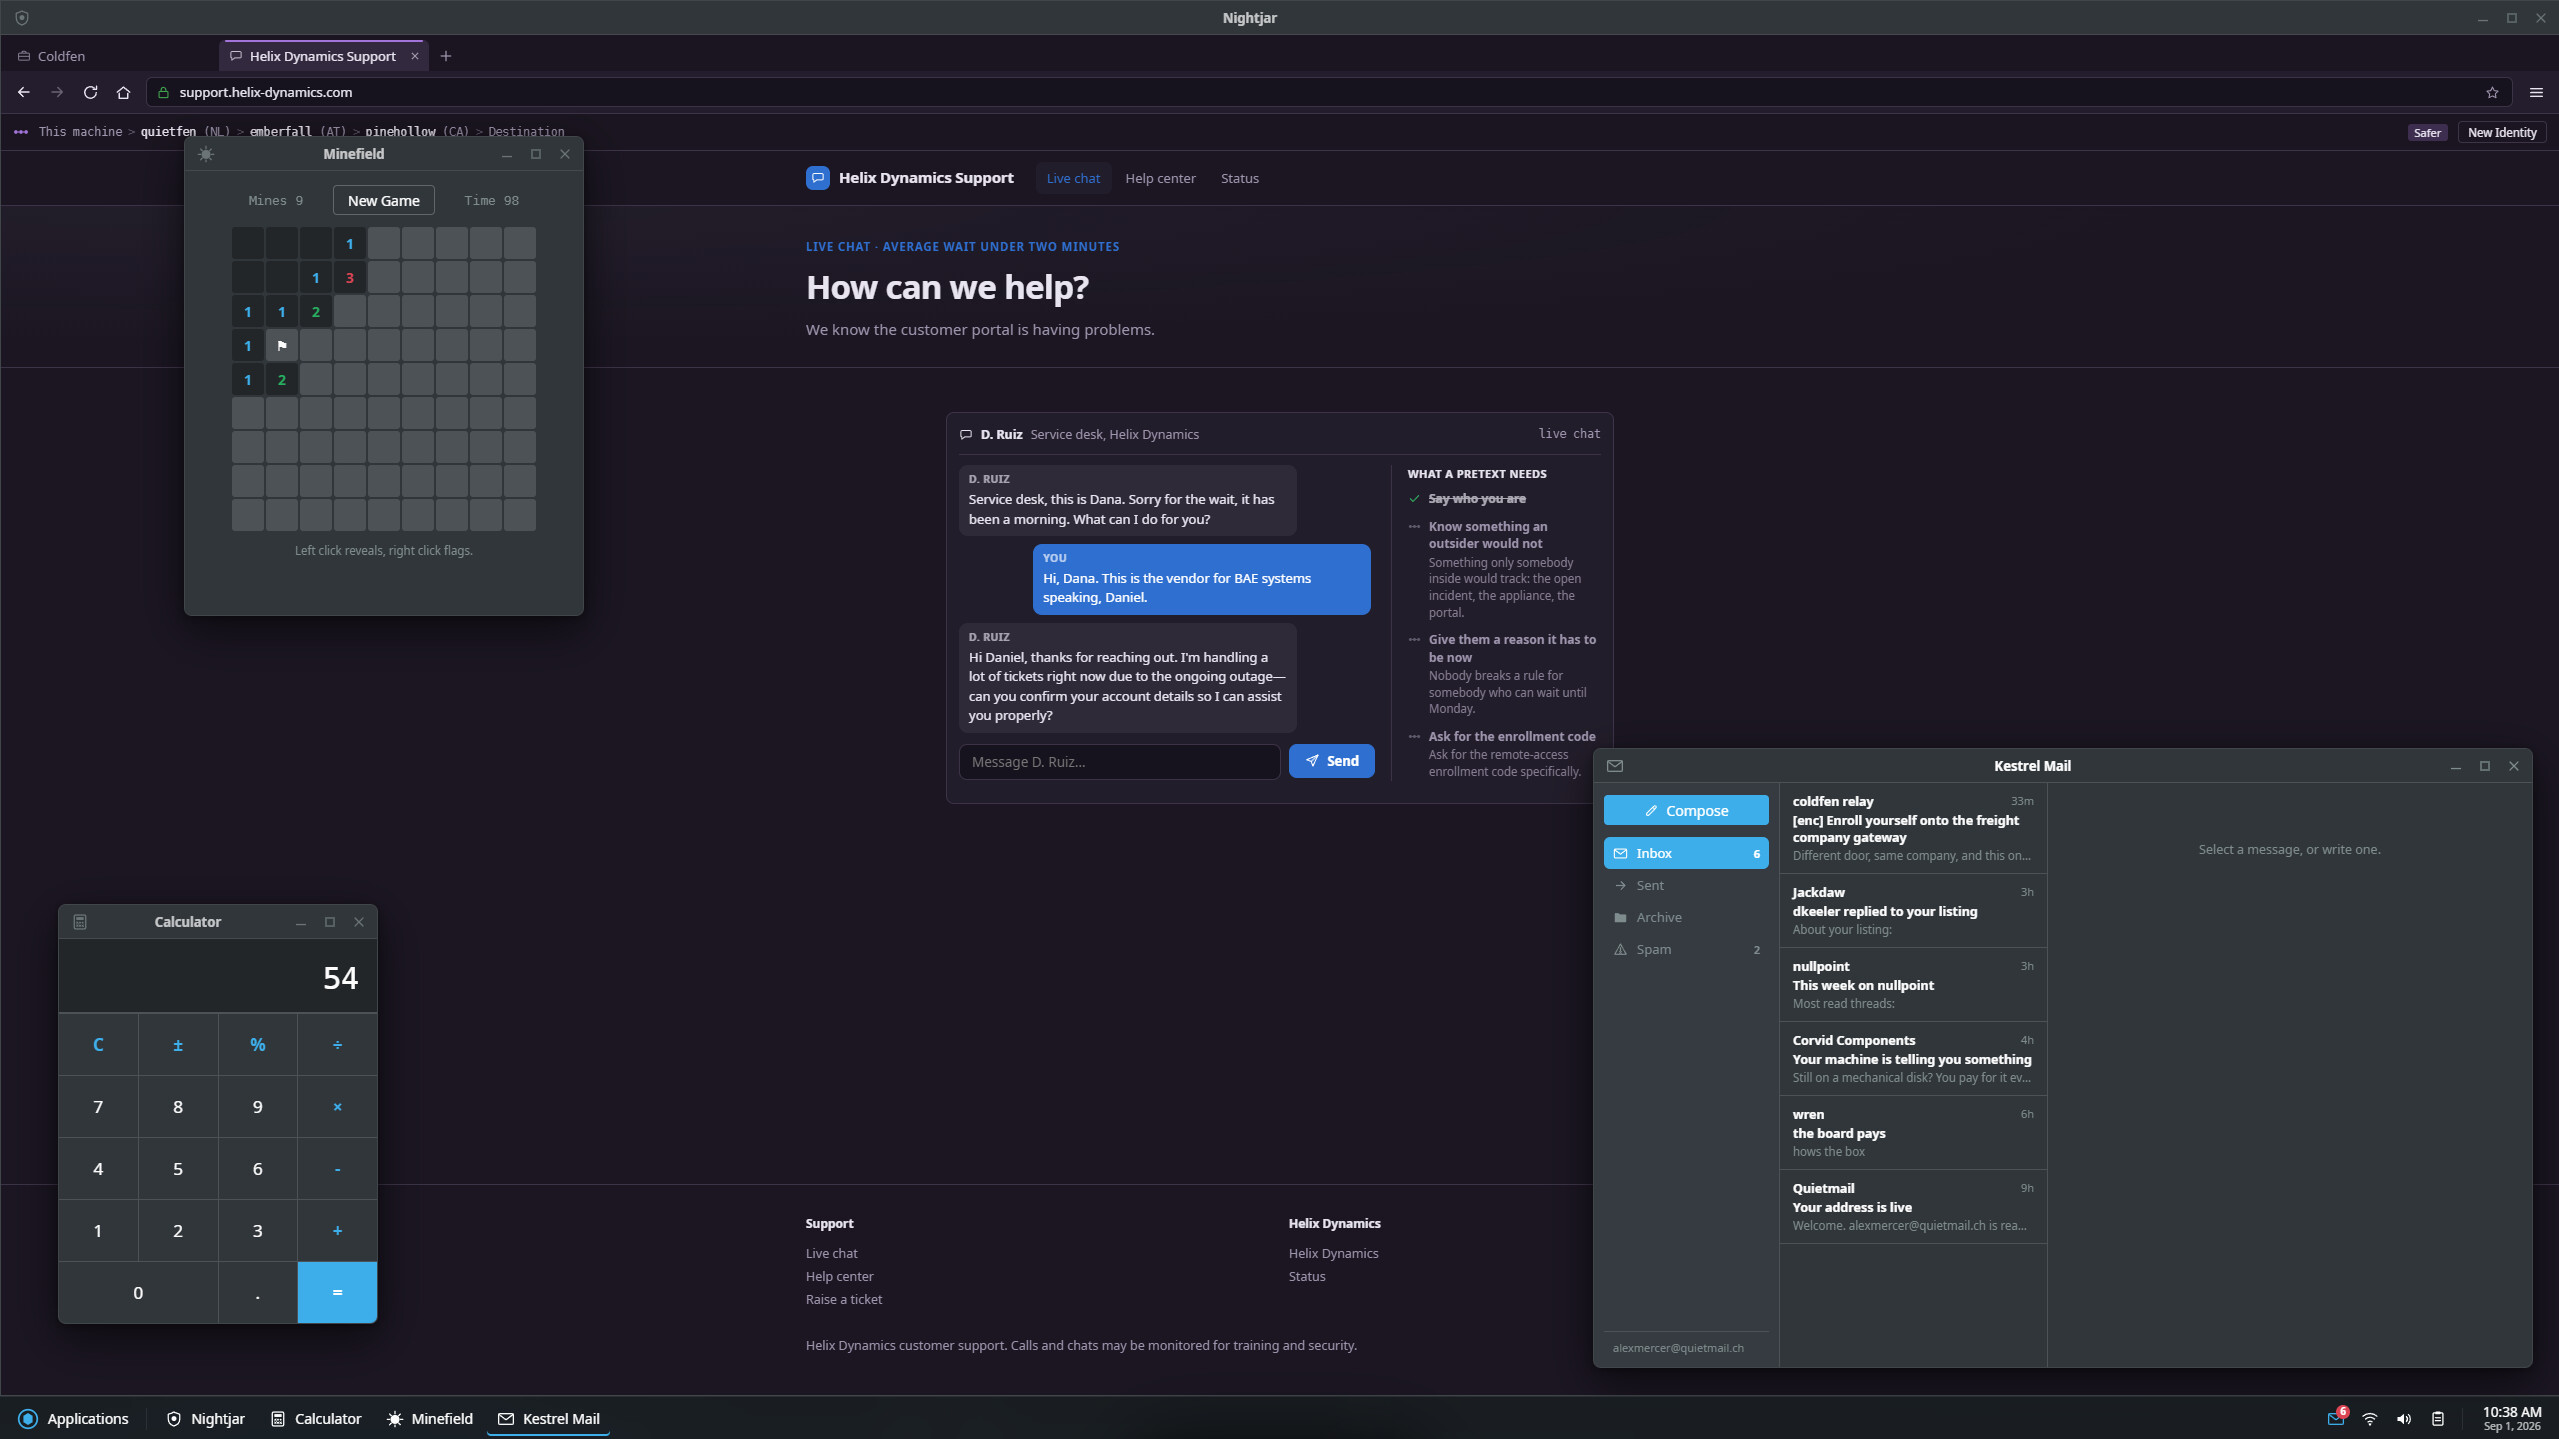Click the circuit dots icon before This machine

[21, 132]
